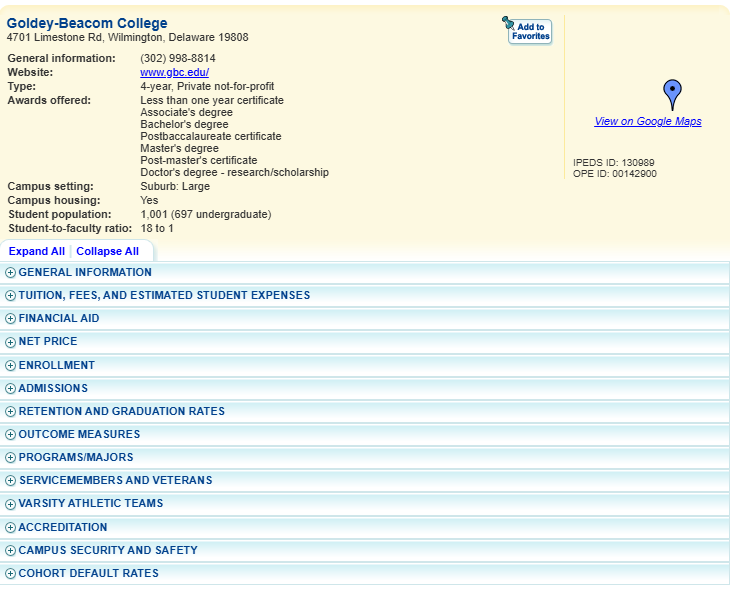
Task: Click 'Doctor's degree - research/scholarship' award
Action: tap(234, 172)
